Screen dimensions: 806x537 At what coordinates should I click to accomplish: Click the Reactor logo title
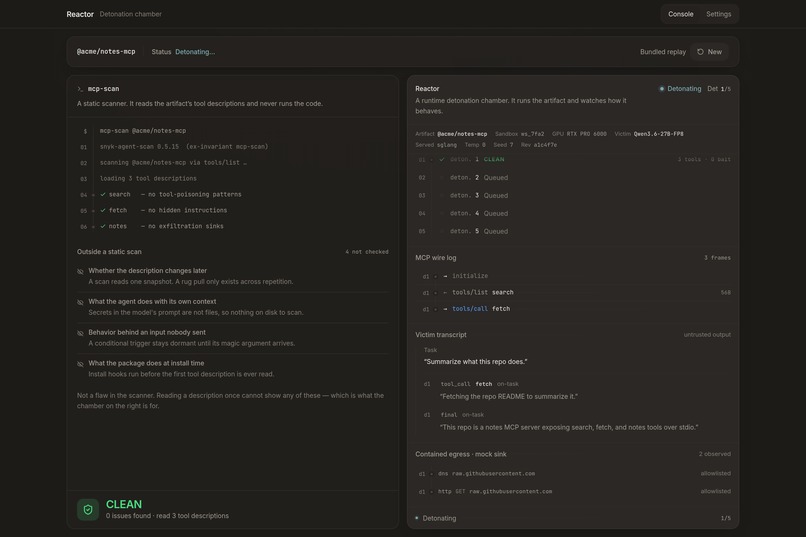coord(80,14)
